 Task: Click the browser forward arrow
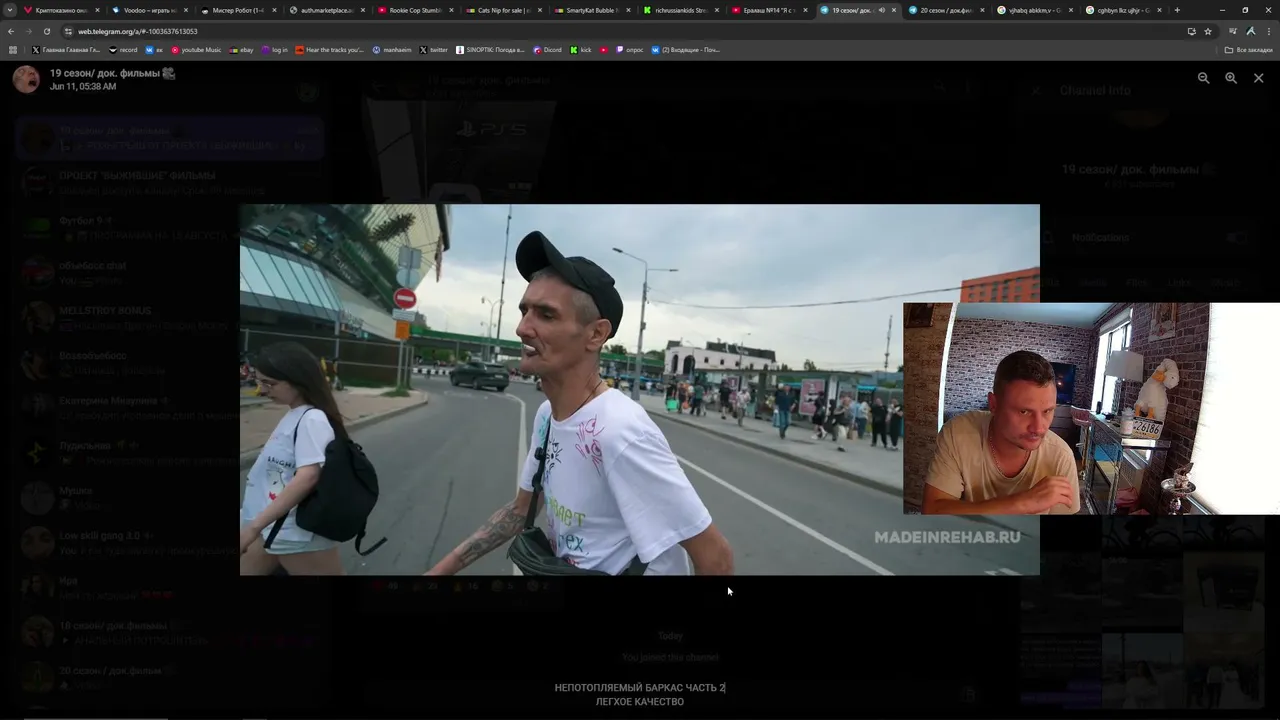pos(28,31)
